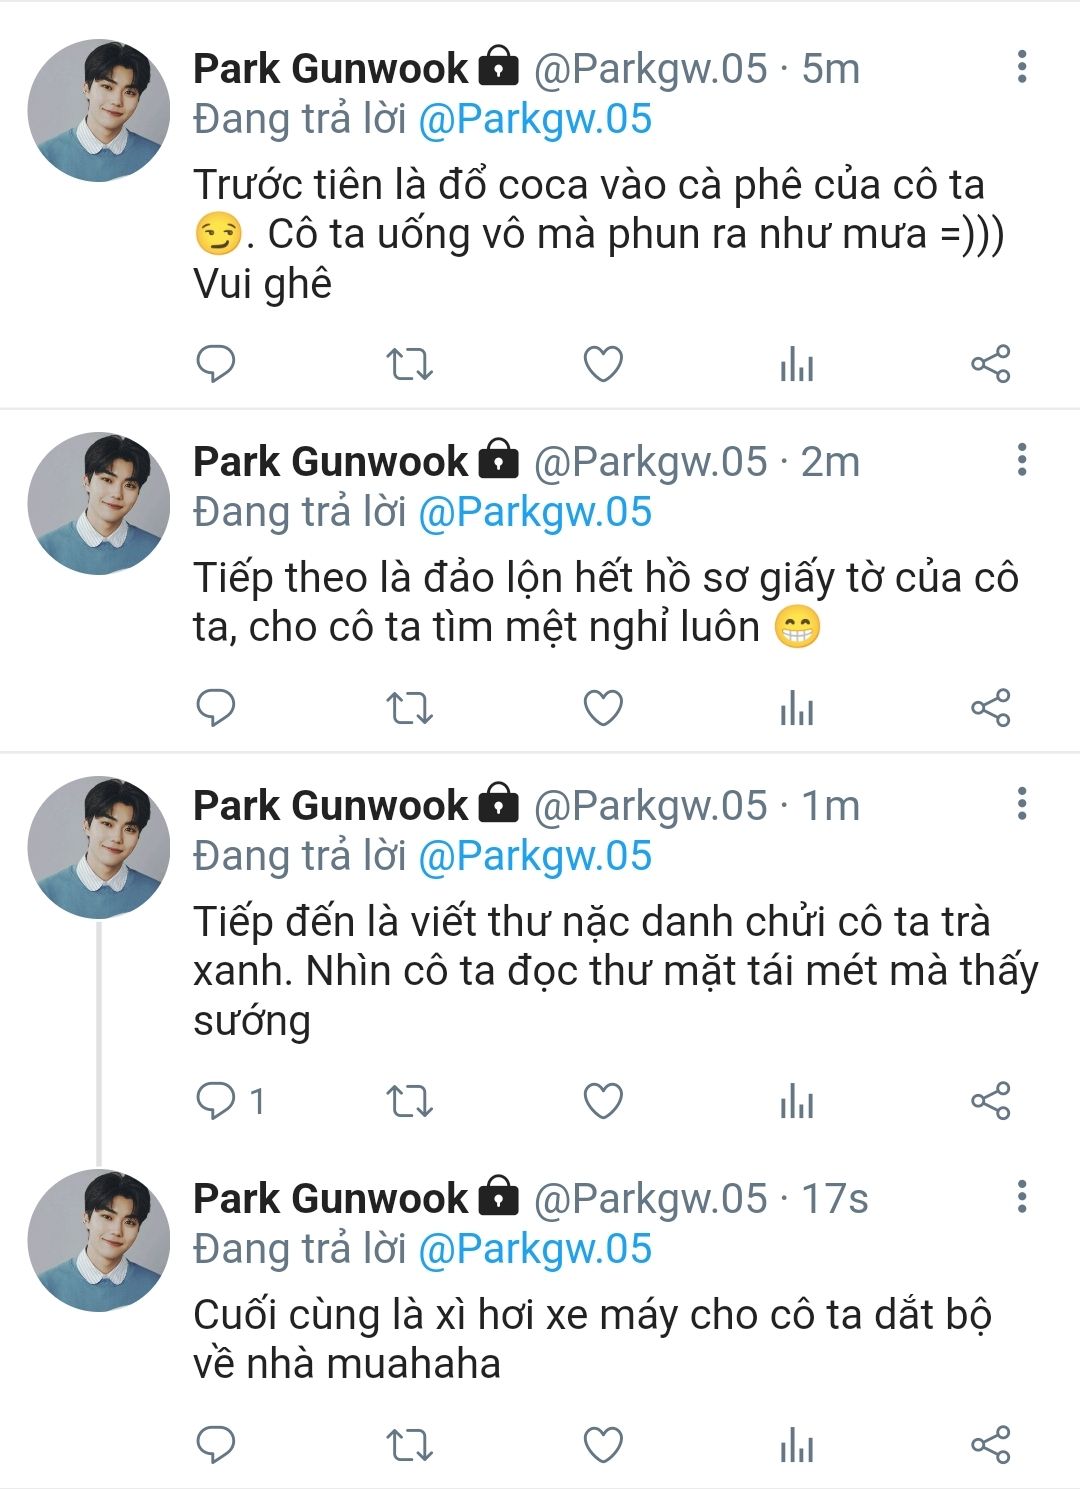Open profile picture on the 2m tweet
The width and height of the screenshot is (1080, 1489).
pos(98,503)
